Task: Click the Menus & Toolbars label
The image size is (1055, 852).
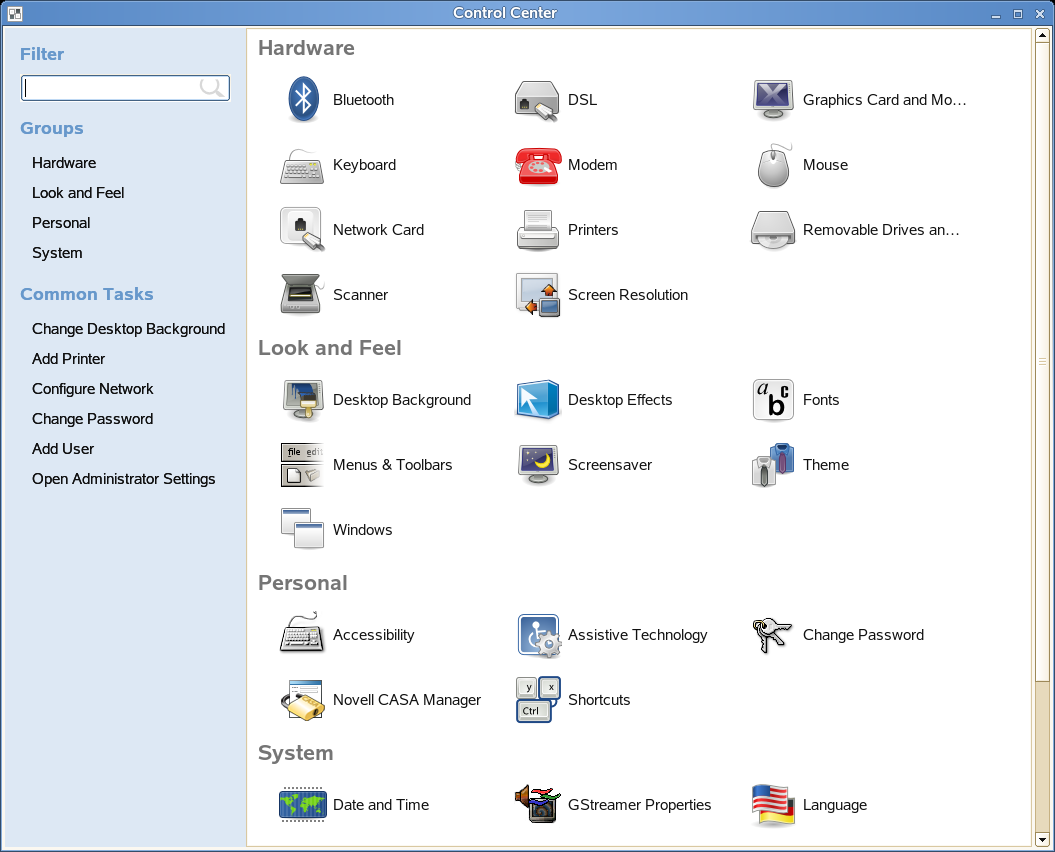Action: coord(392,465)
